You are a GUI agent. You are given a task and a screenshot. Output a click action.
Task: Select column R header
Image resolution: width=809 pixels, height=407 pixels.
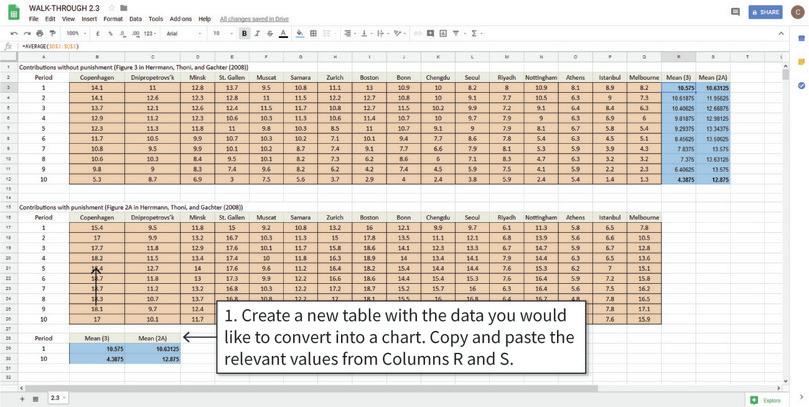click(x=678, y=56)
